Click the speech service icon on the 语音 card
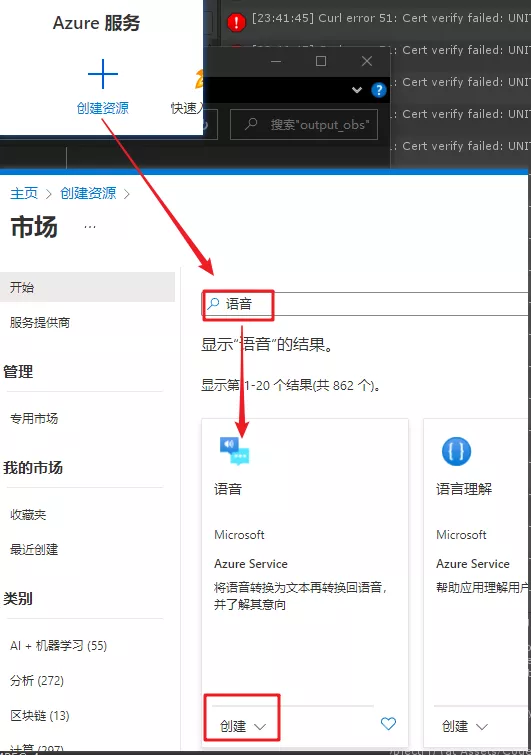This screenshot has height=755, width=531. pos(234,451)
